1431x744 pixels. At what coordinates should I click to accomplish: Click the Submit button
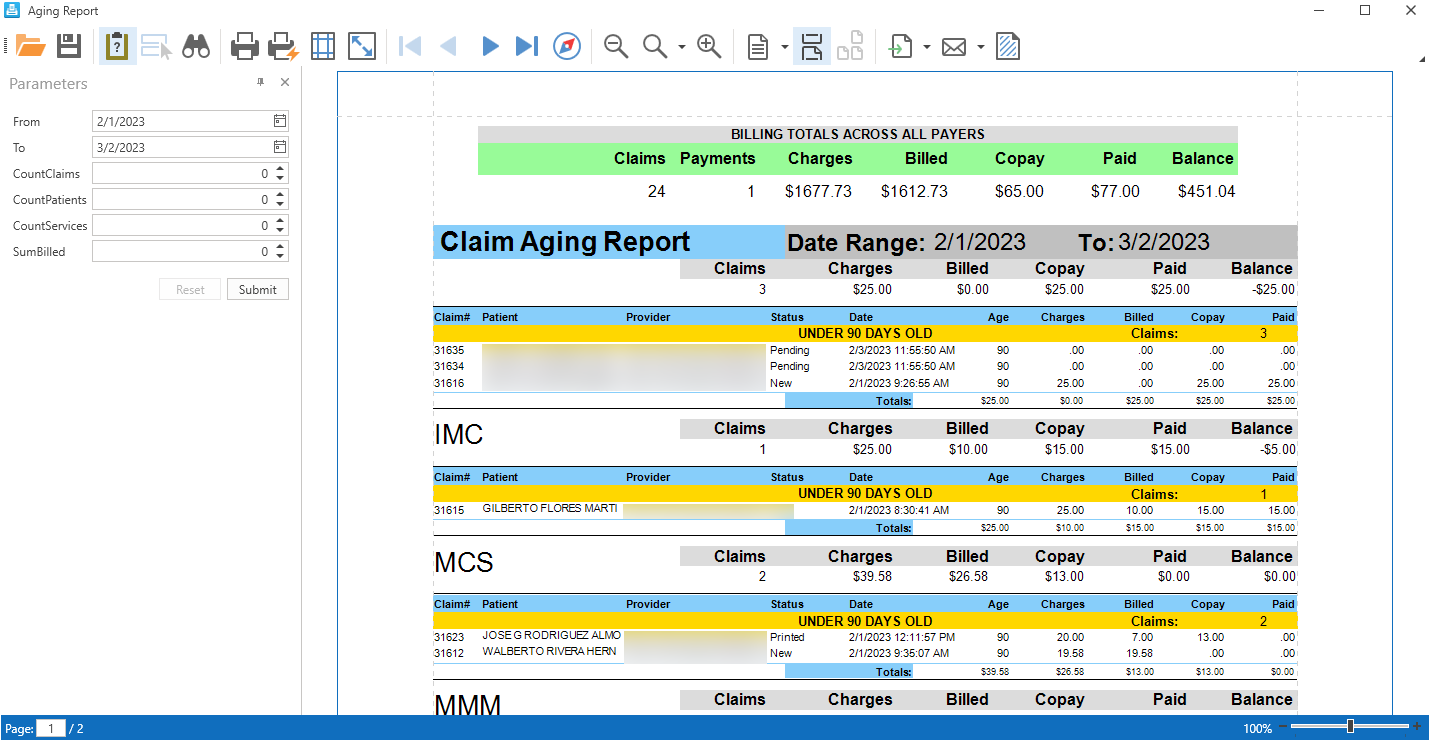click(x=258, y=289)
